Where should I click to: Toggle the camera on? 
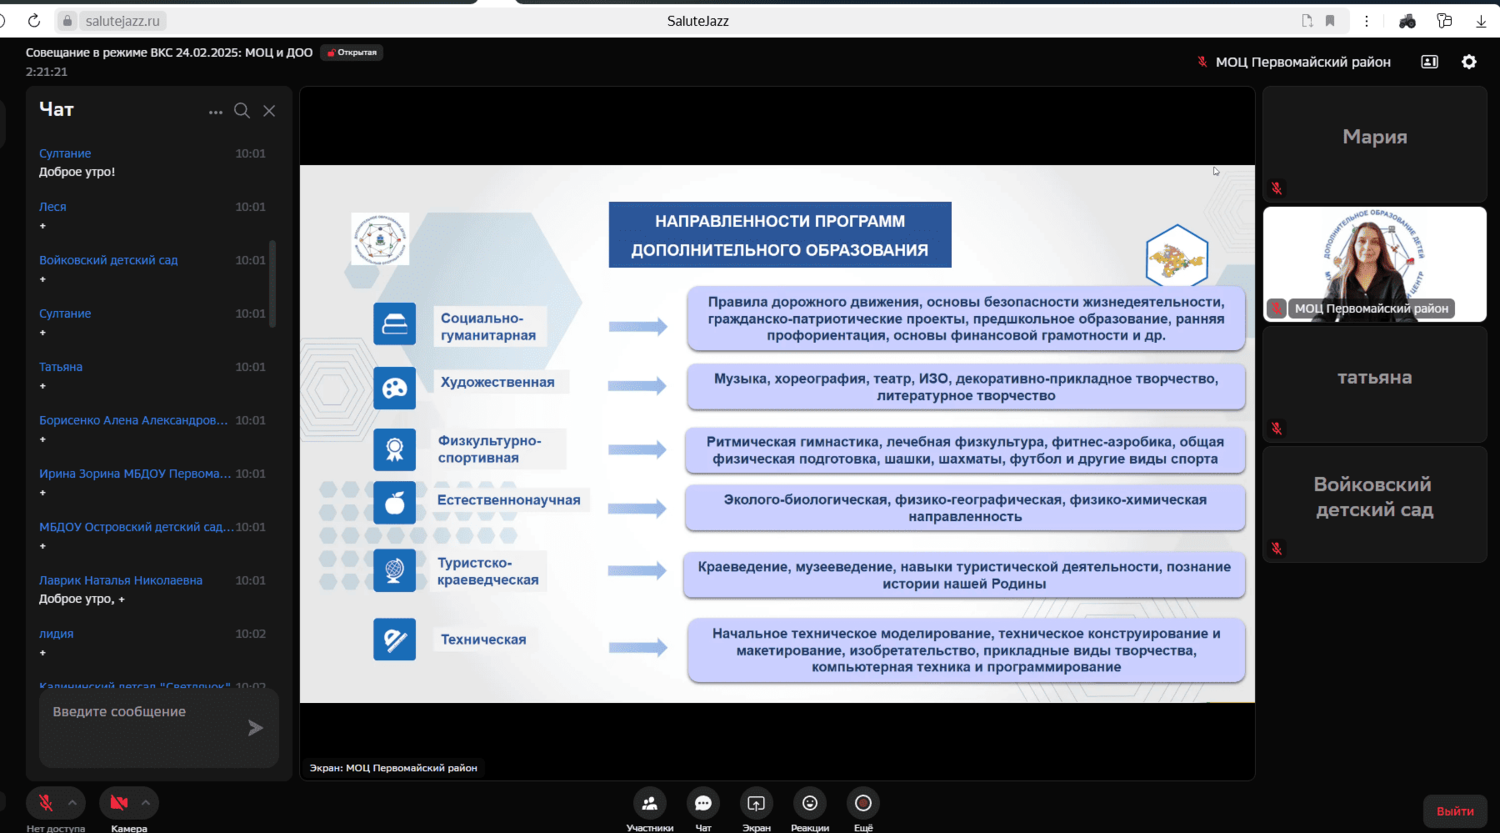point(119,803)
